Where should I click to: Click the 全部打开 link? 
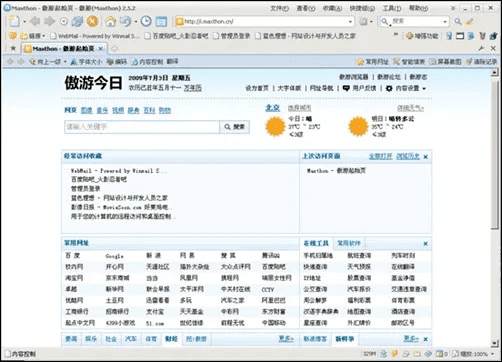coord(380,156)
